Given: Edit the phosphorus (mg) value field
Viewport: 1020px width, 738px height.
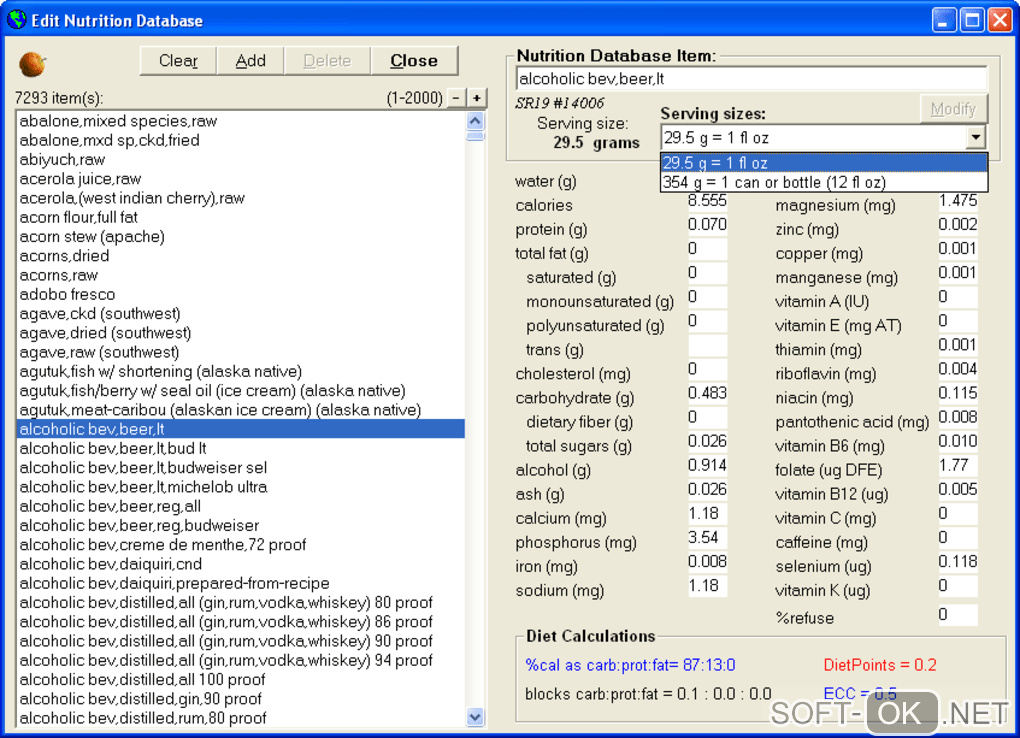Looking at the screenshot, I should [707, 538].
